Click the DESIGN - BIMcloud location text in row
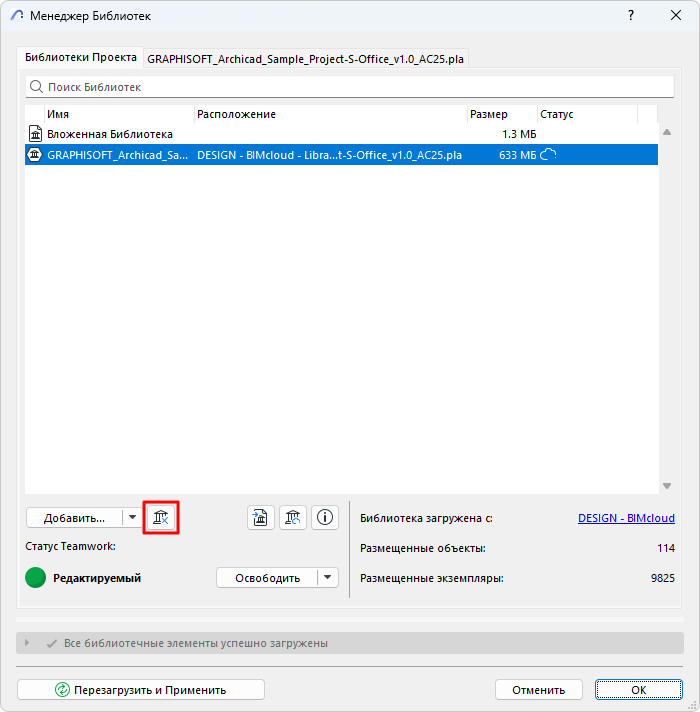 [329, 155]
